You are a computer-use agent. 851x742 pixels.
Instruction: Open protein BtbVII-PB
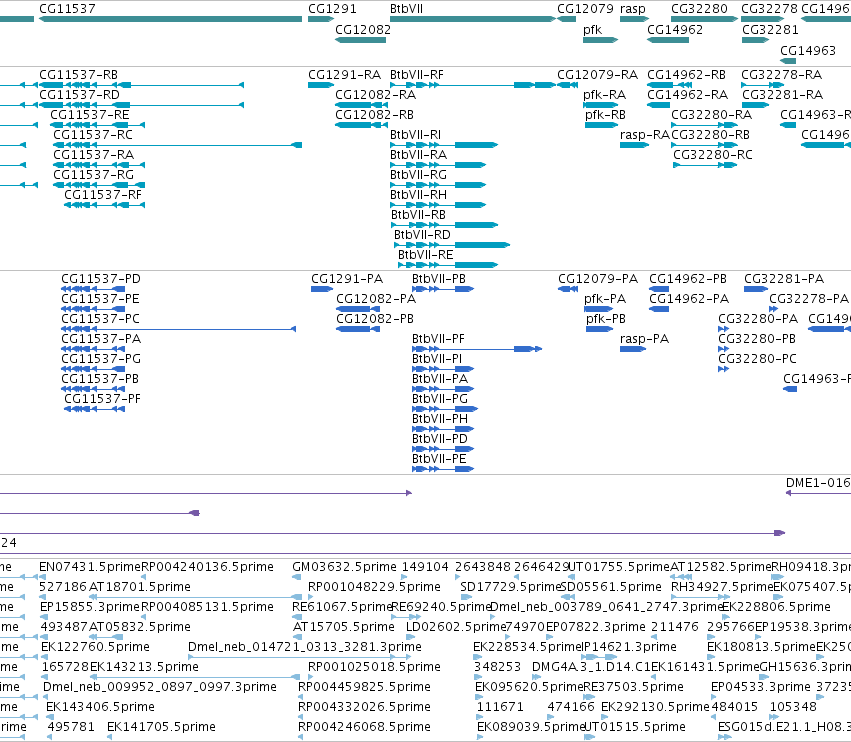point(443,289)
